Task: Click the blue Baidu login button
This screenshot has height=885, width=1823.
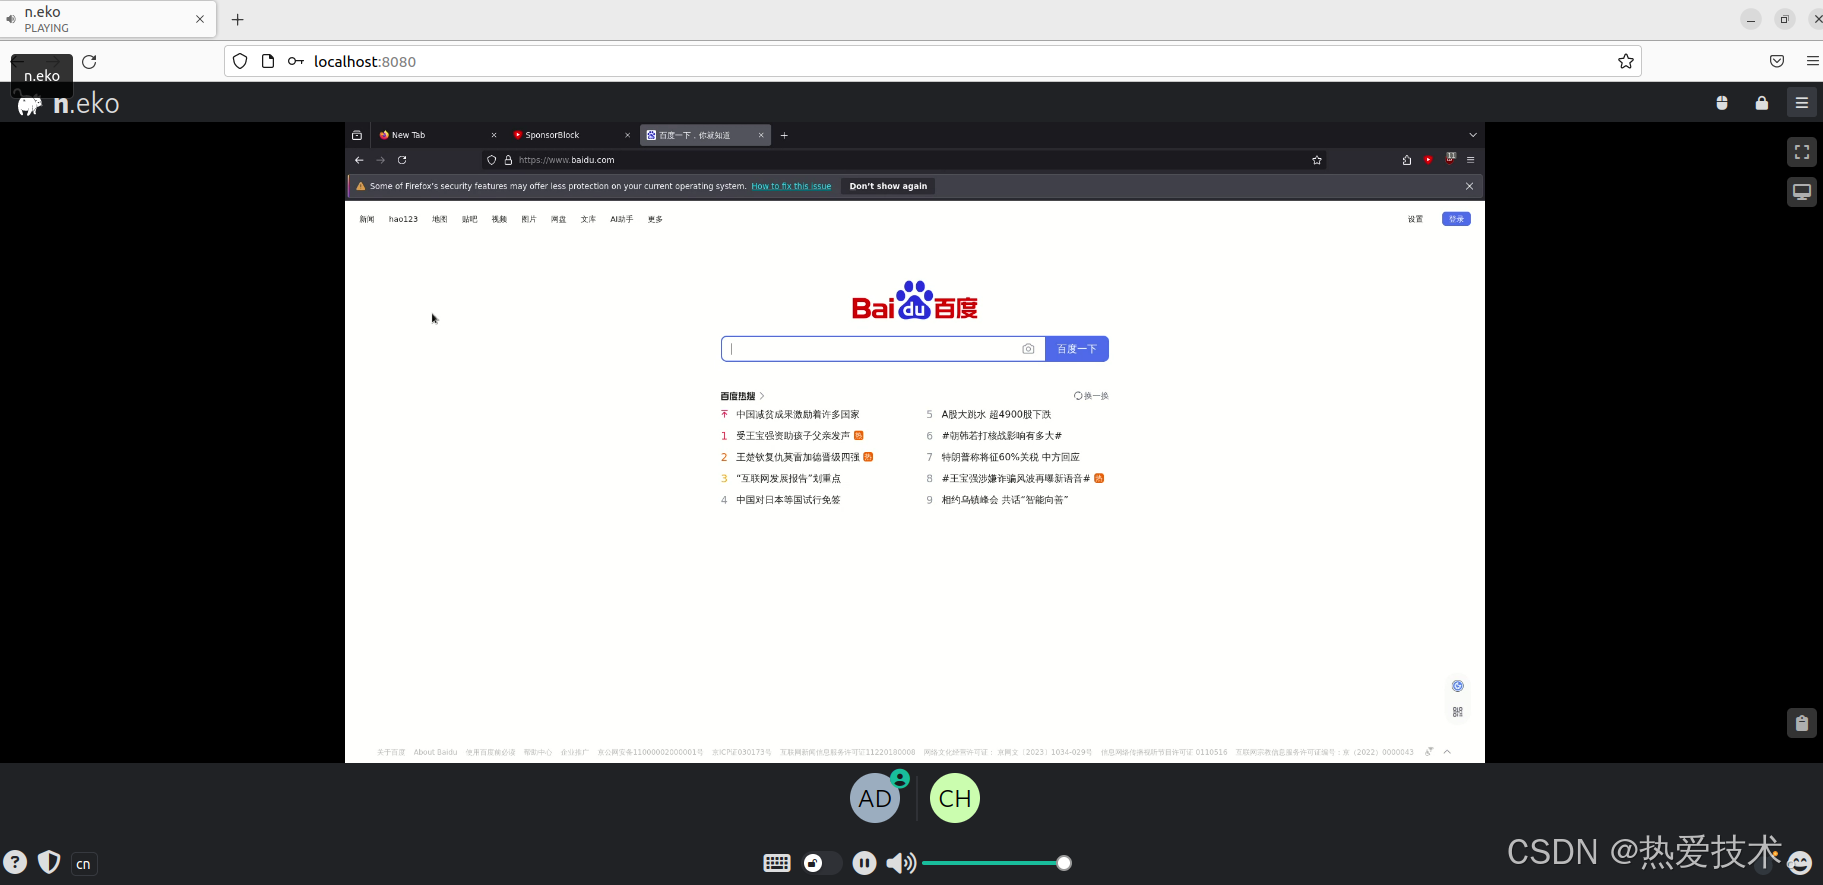Action: point(1456,219)
